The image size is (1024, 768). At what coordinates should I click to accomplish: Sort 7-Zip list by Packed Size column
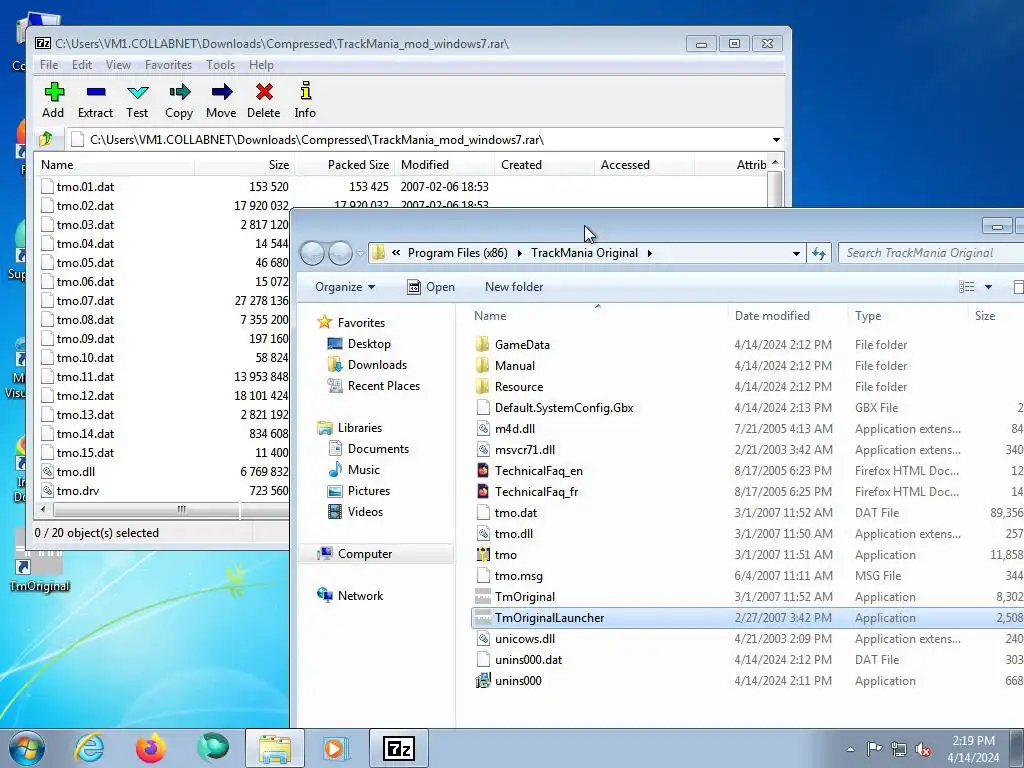coord(345,165)
